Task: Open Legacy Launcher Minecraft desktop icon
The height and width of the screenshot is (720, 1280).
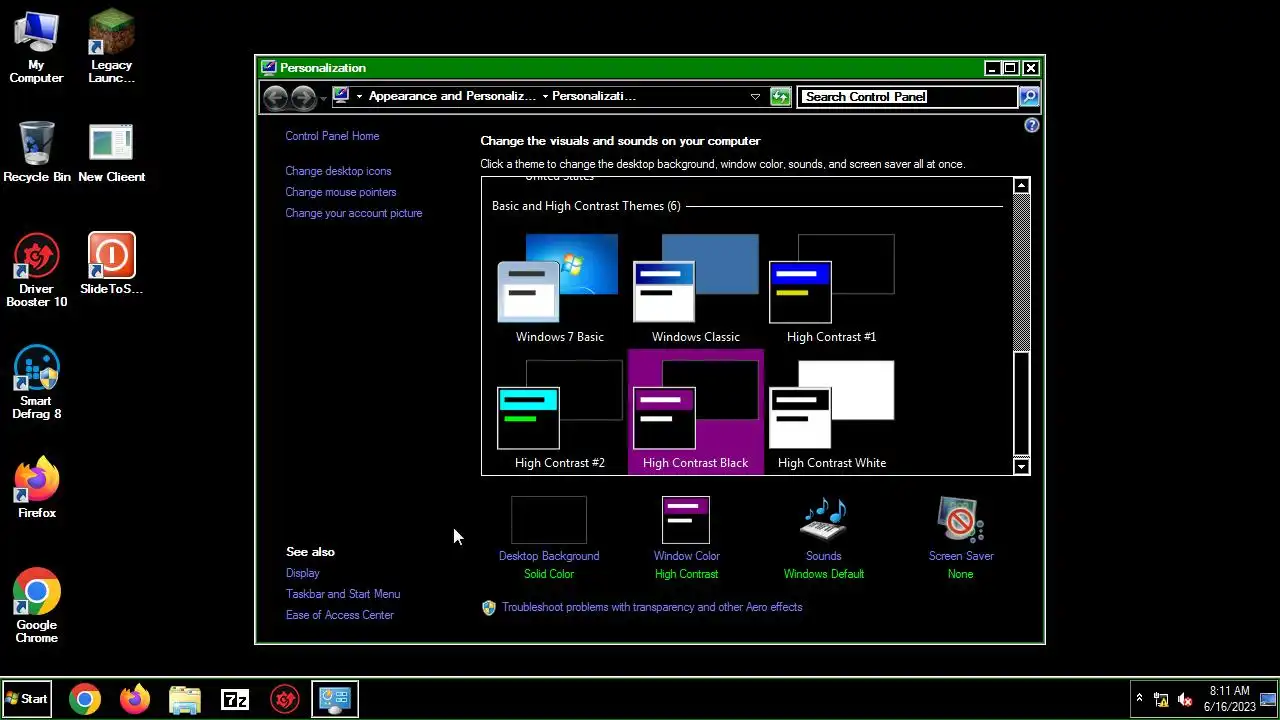Action: pyautogui.click(x=111, y=47)
